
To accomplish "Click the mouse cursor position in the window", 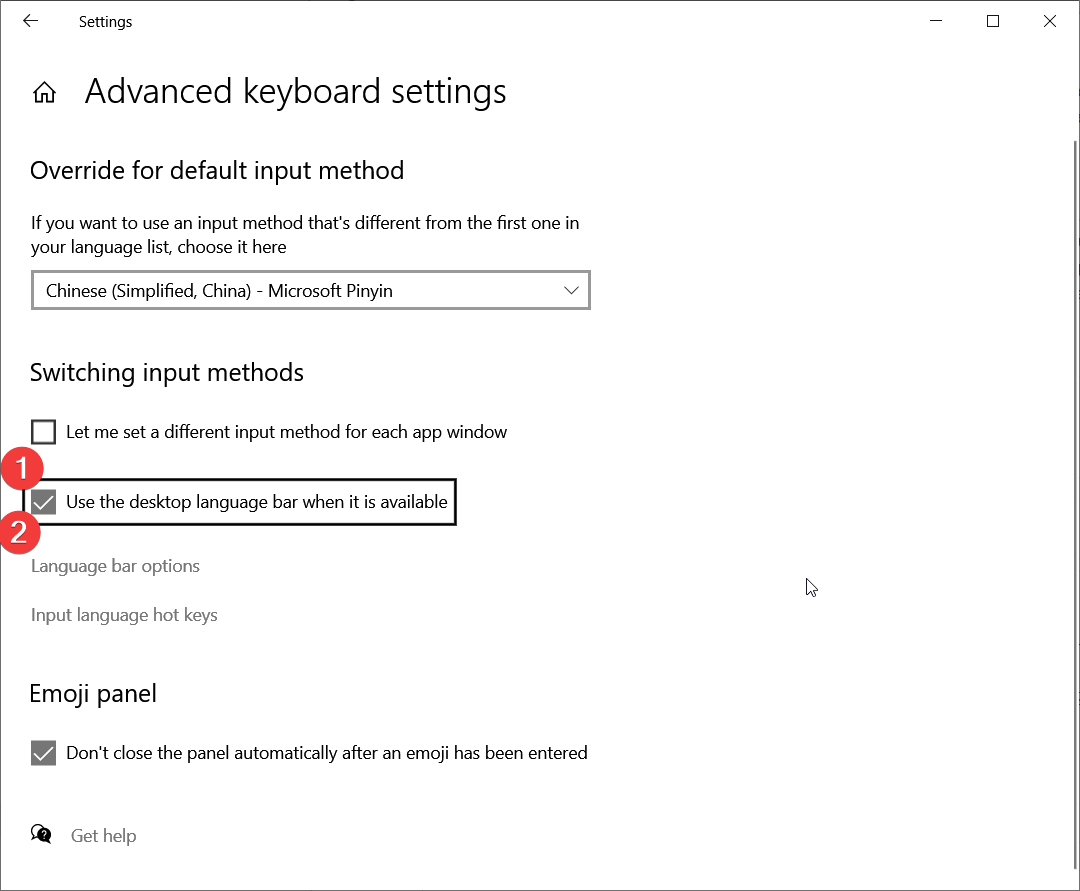I will click(x=811, y=587).
